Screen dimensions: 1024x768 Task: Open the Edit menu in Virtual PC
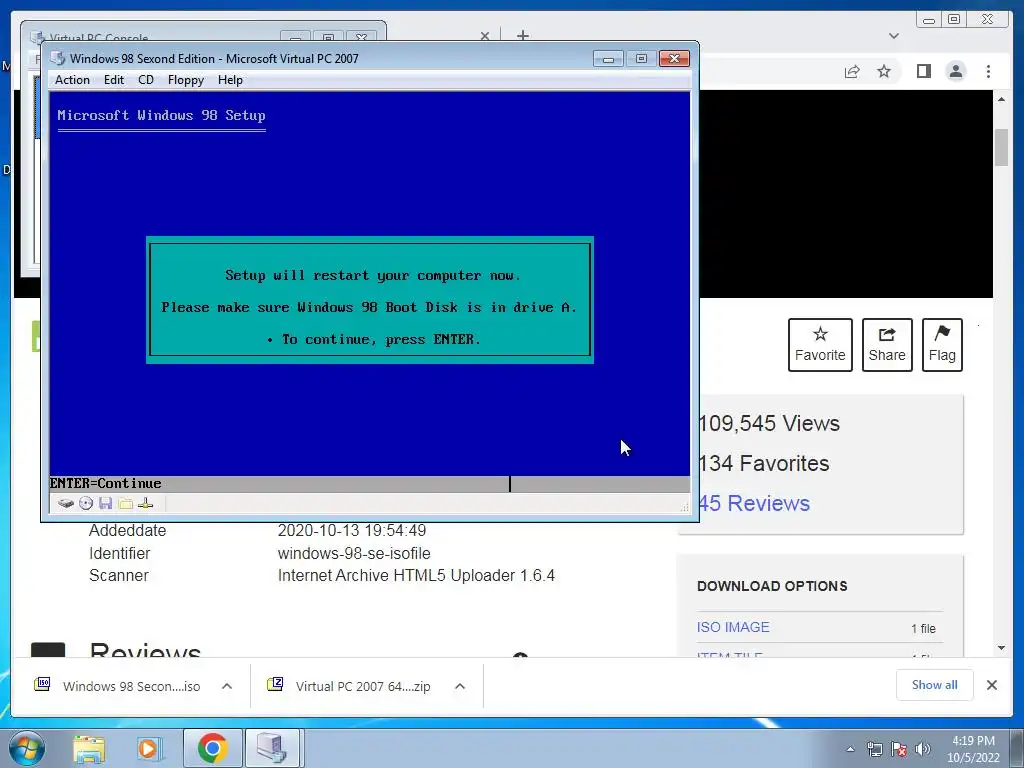[114, 80]
